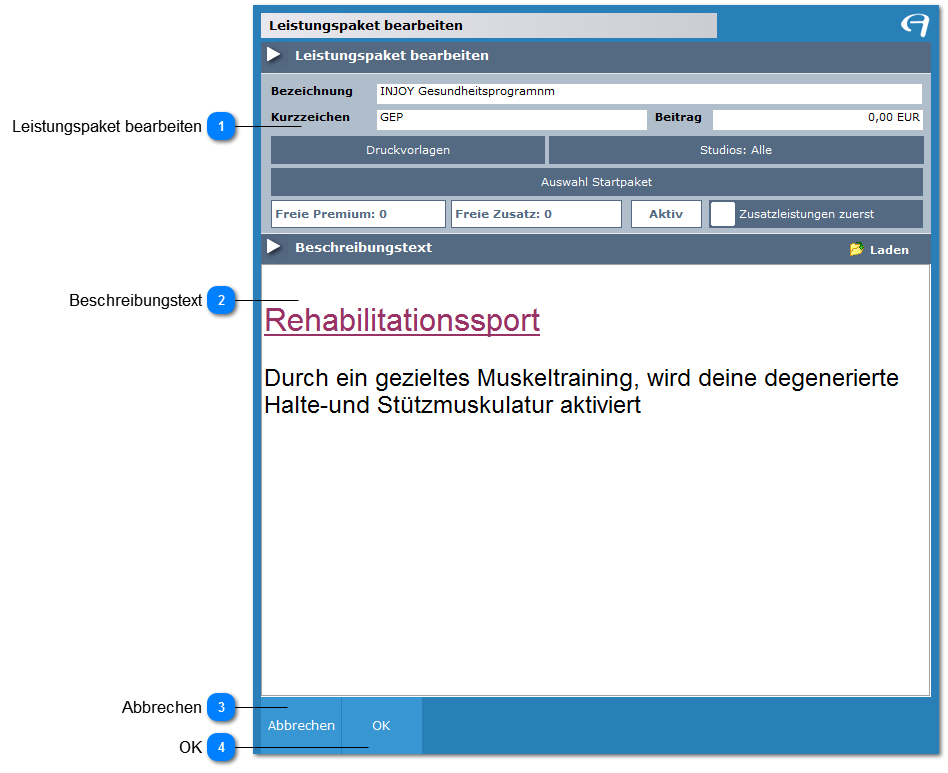Select the Freie Zusatz: 0 field
948x773 pixels.
pos(536,214)
